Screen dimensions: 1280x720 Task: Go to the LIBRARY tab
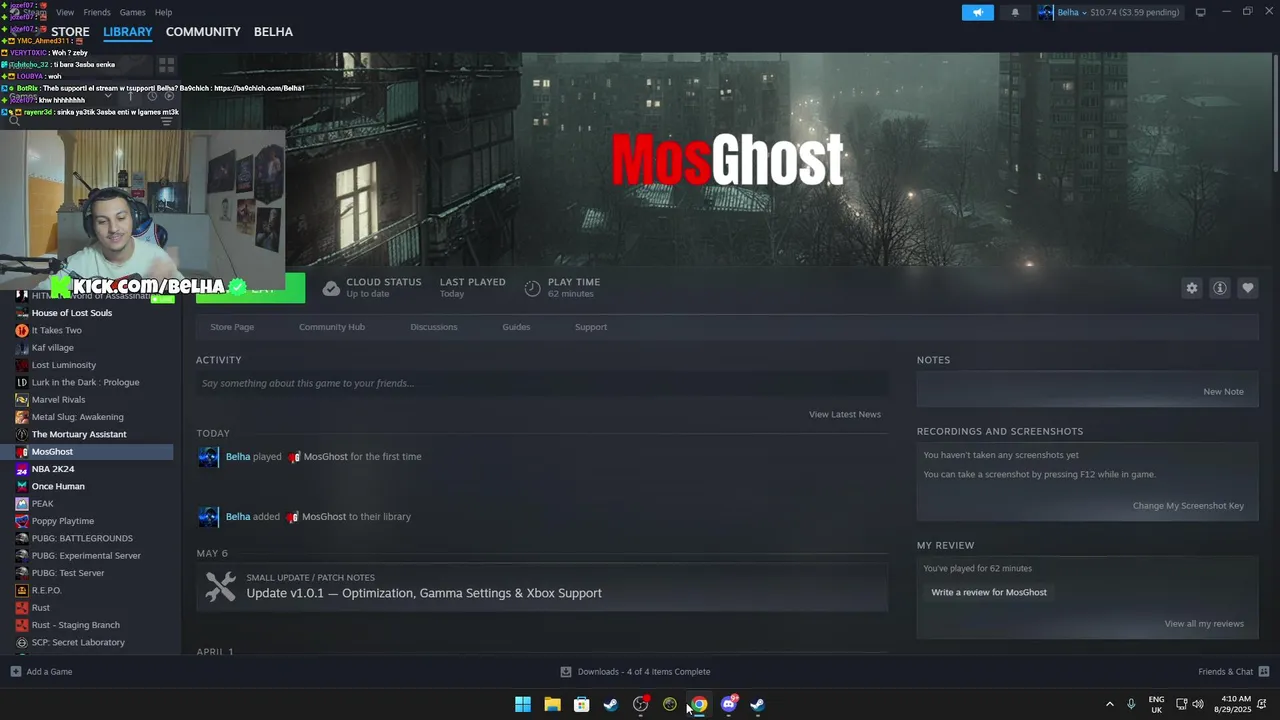[128, 32]
